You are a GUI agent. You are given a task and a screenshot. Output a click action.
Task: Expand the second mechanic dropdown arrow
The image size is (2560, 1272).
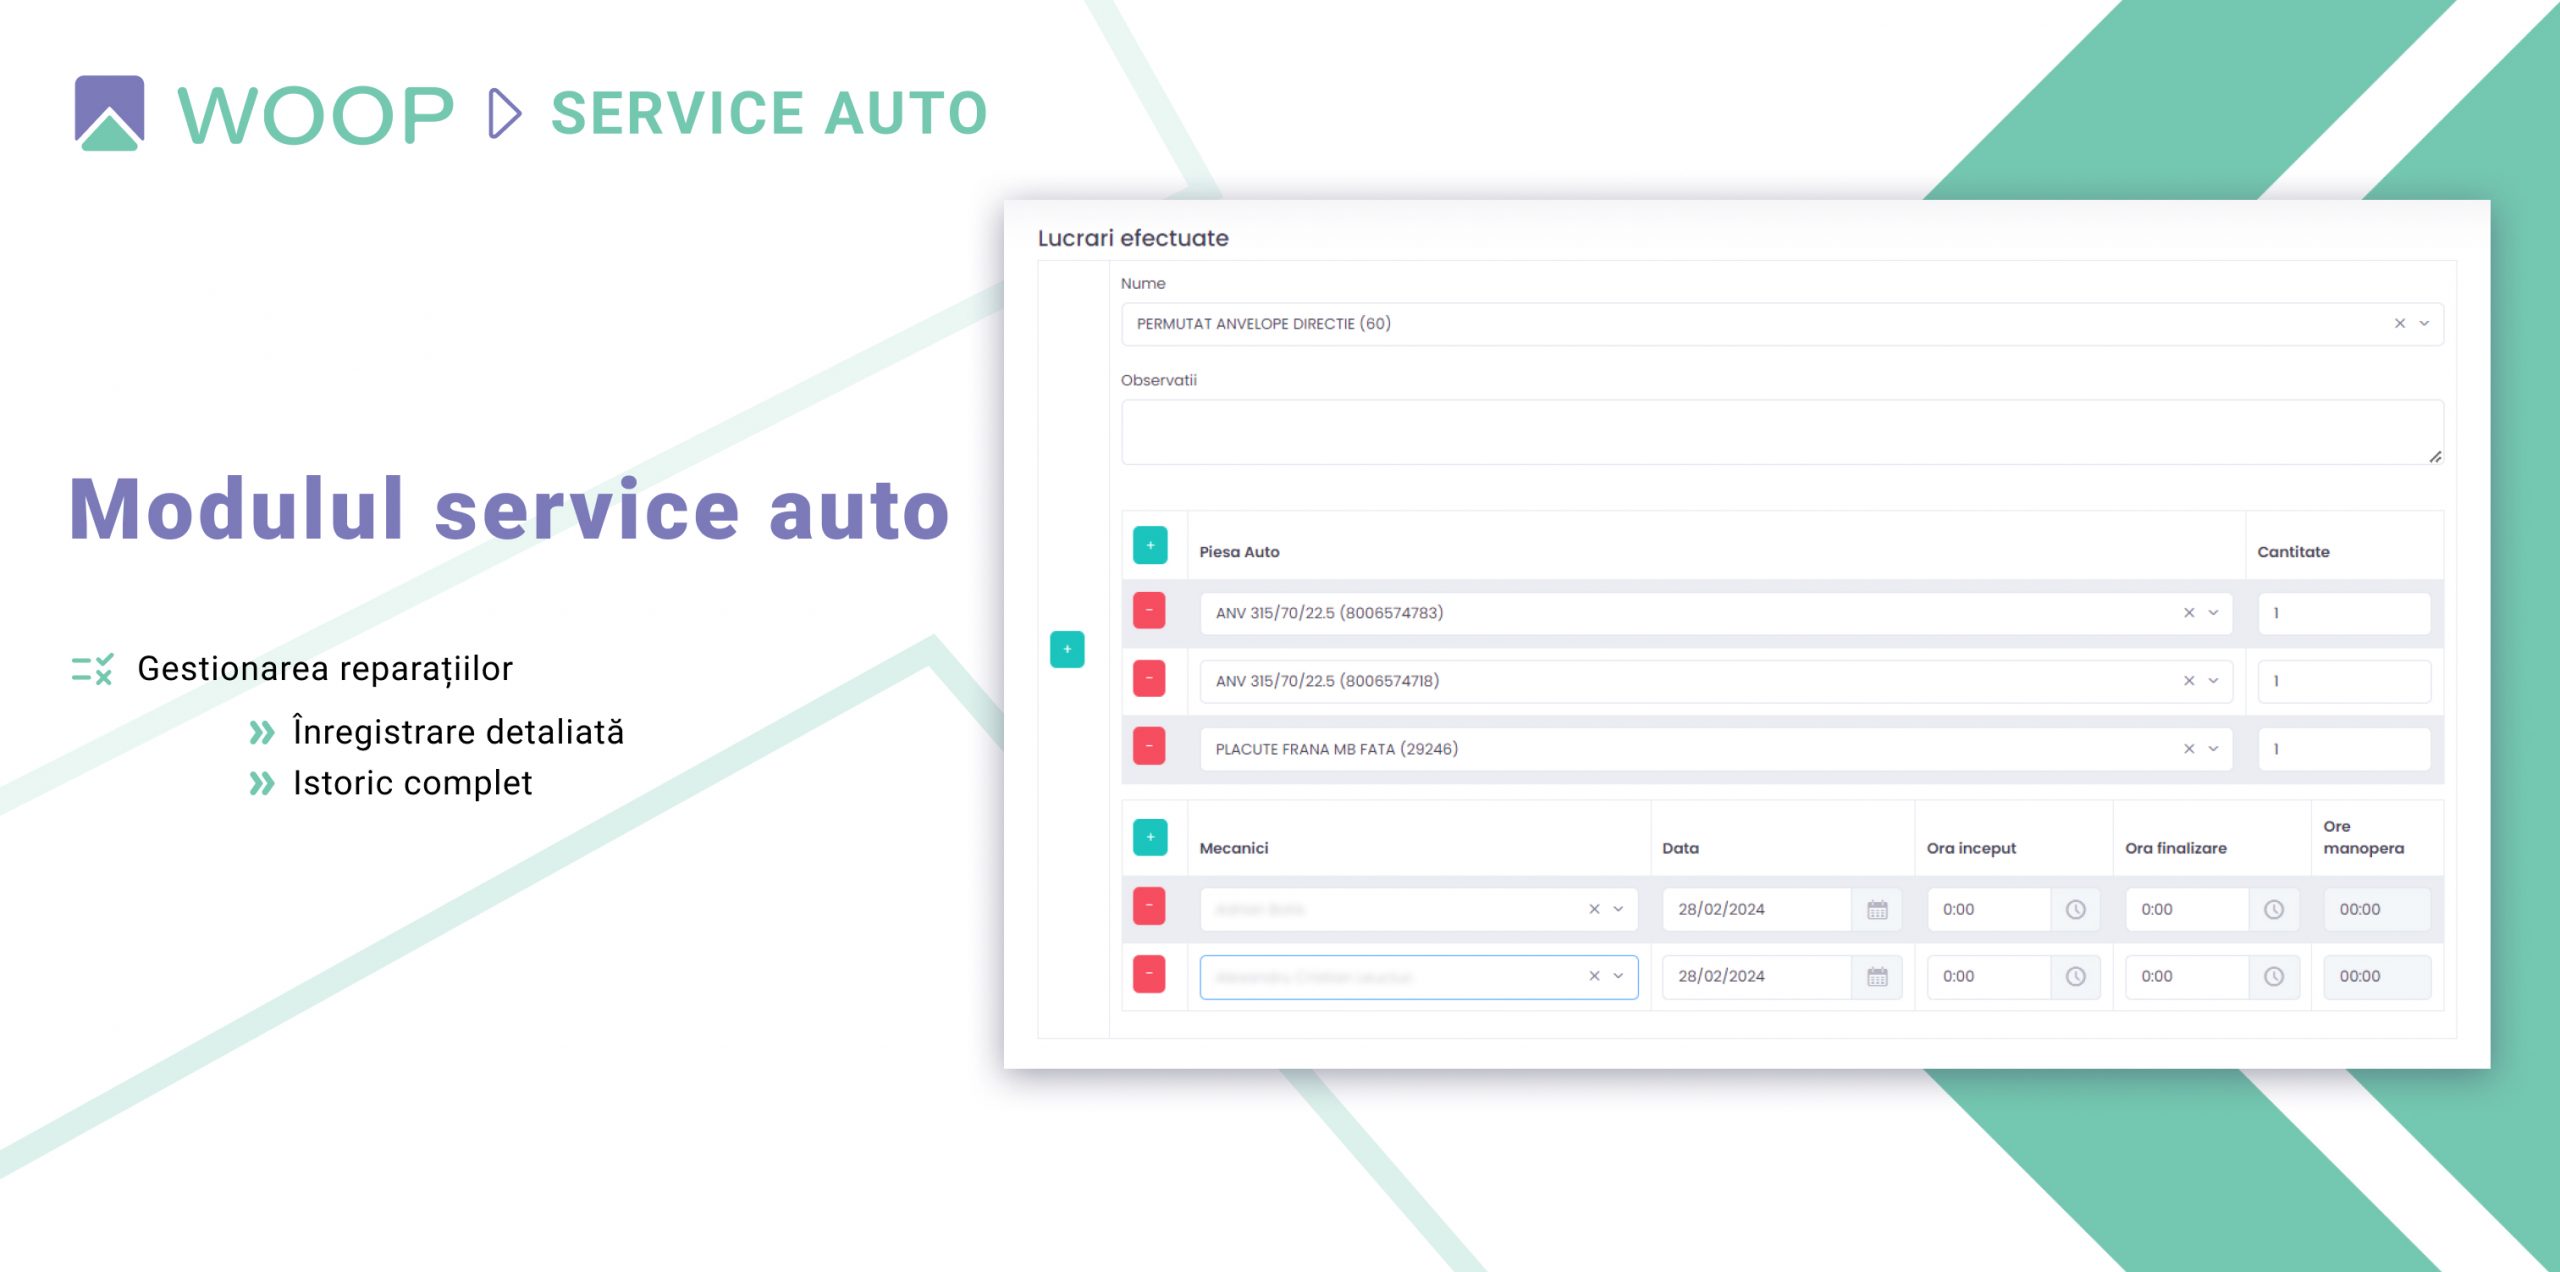(x=1619, y=976)
